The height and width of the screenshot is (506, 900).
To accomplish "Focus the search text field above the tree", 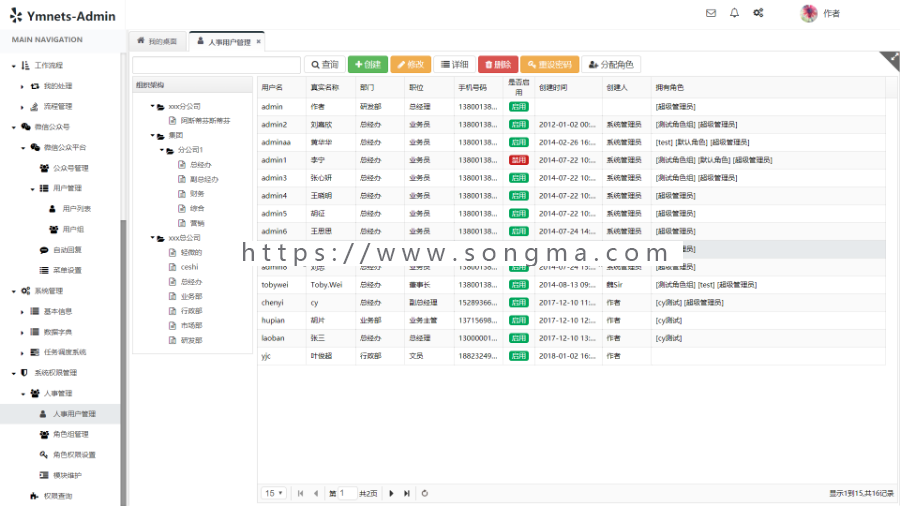I will coord(216,65).
